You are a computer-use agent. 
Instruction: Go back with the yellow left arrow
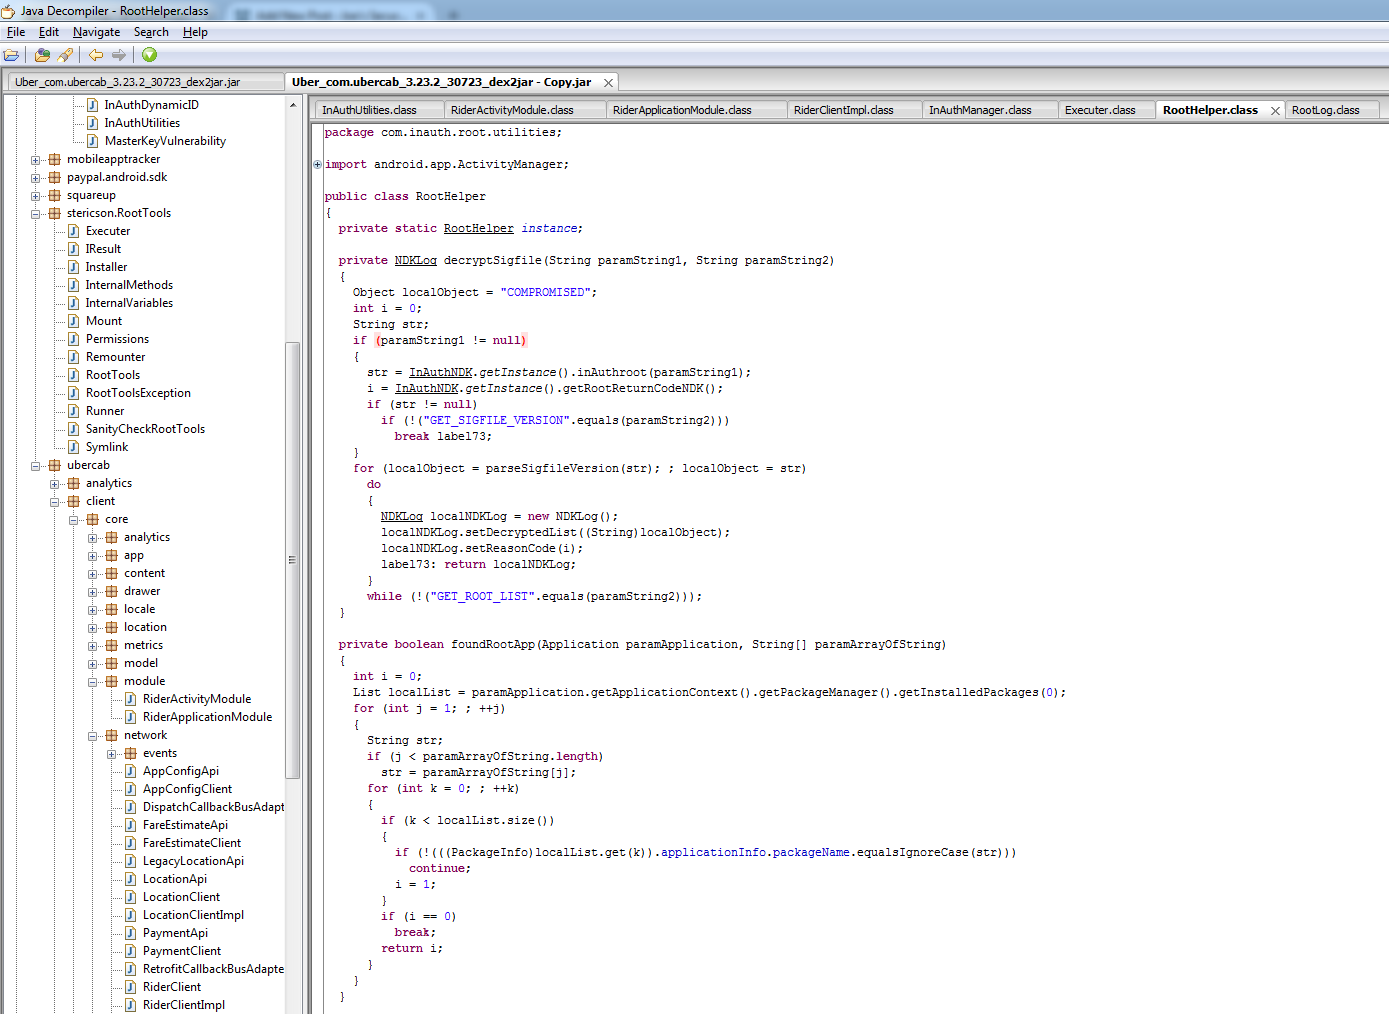tap(96, 55)
